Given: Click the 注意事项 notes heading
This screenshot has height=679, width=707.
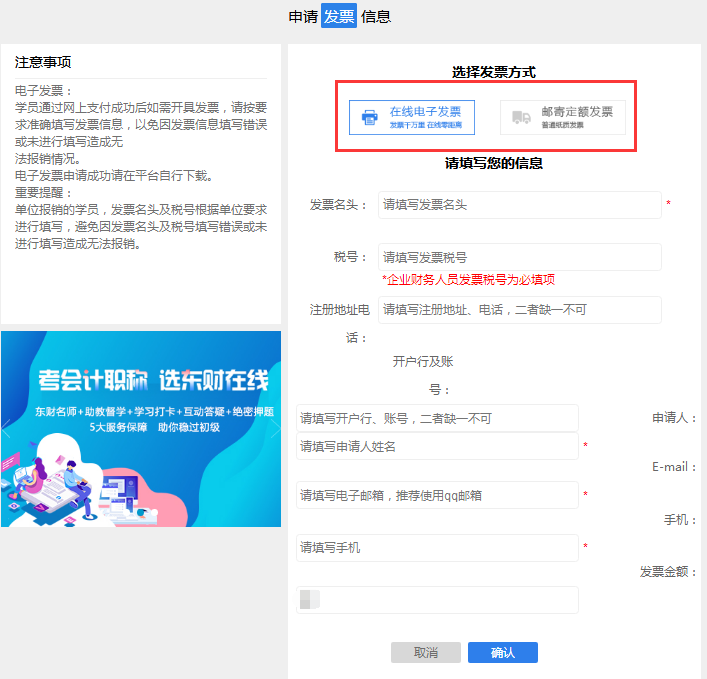Looking at the screenshot, I should coord(43,62).
